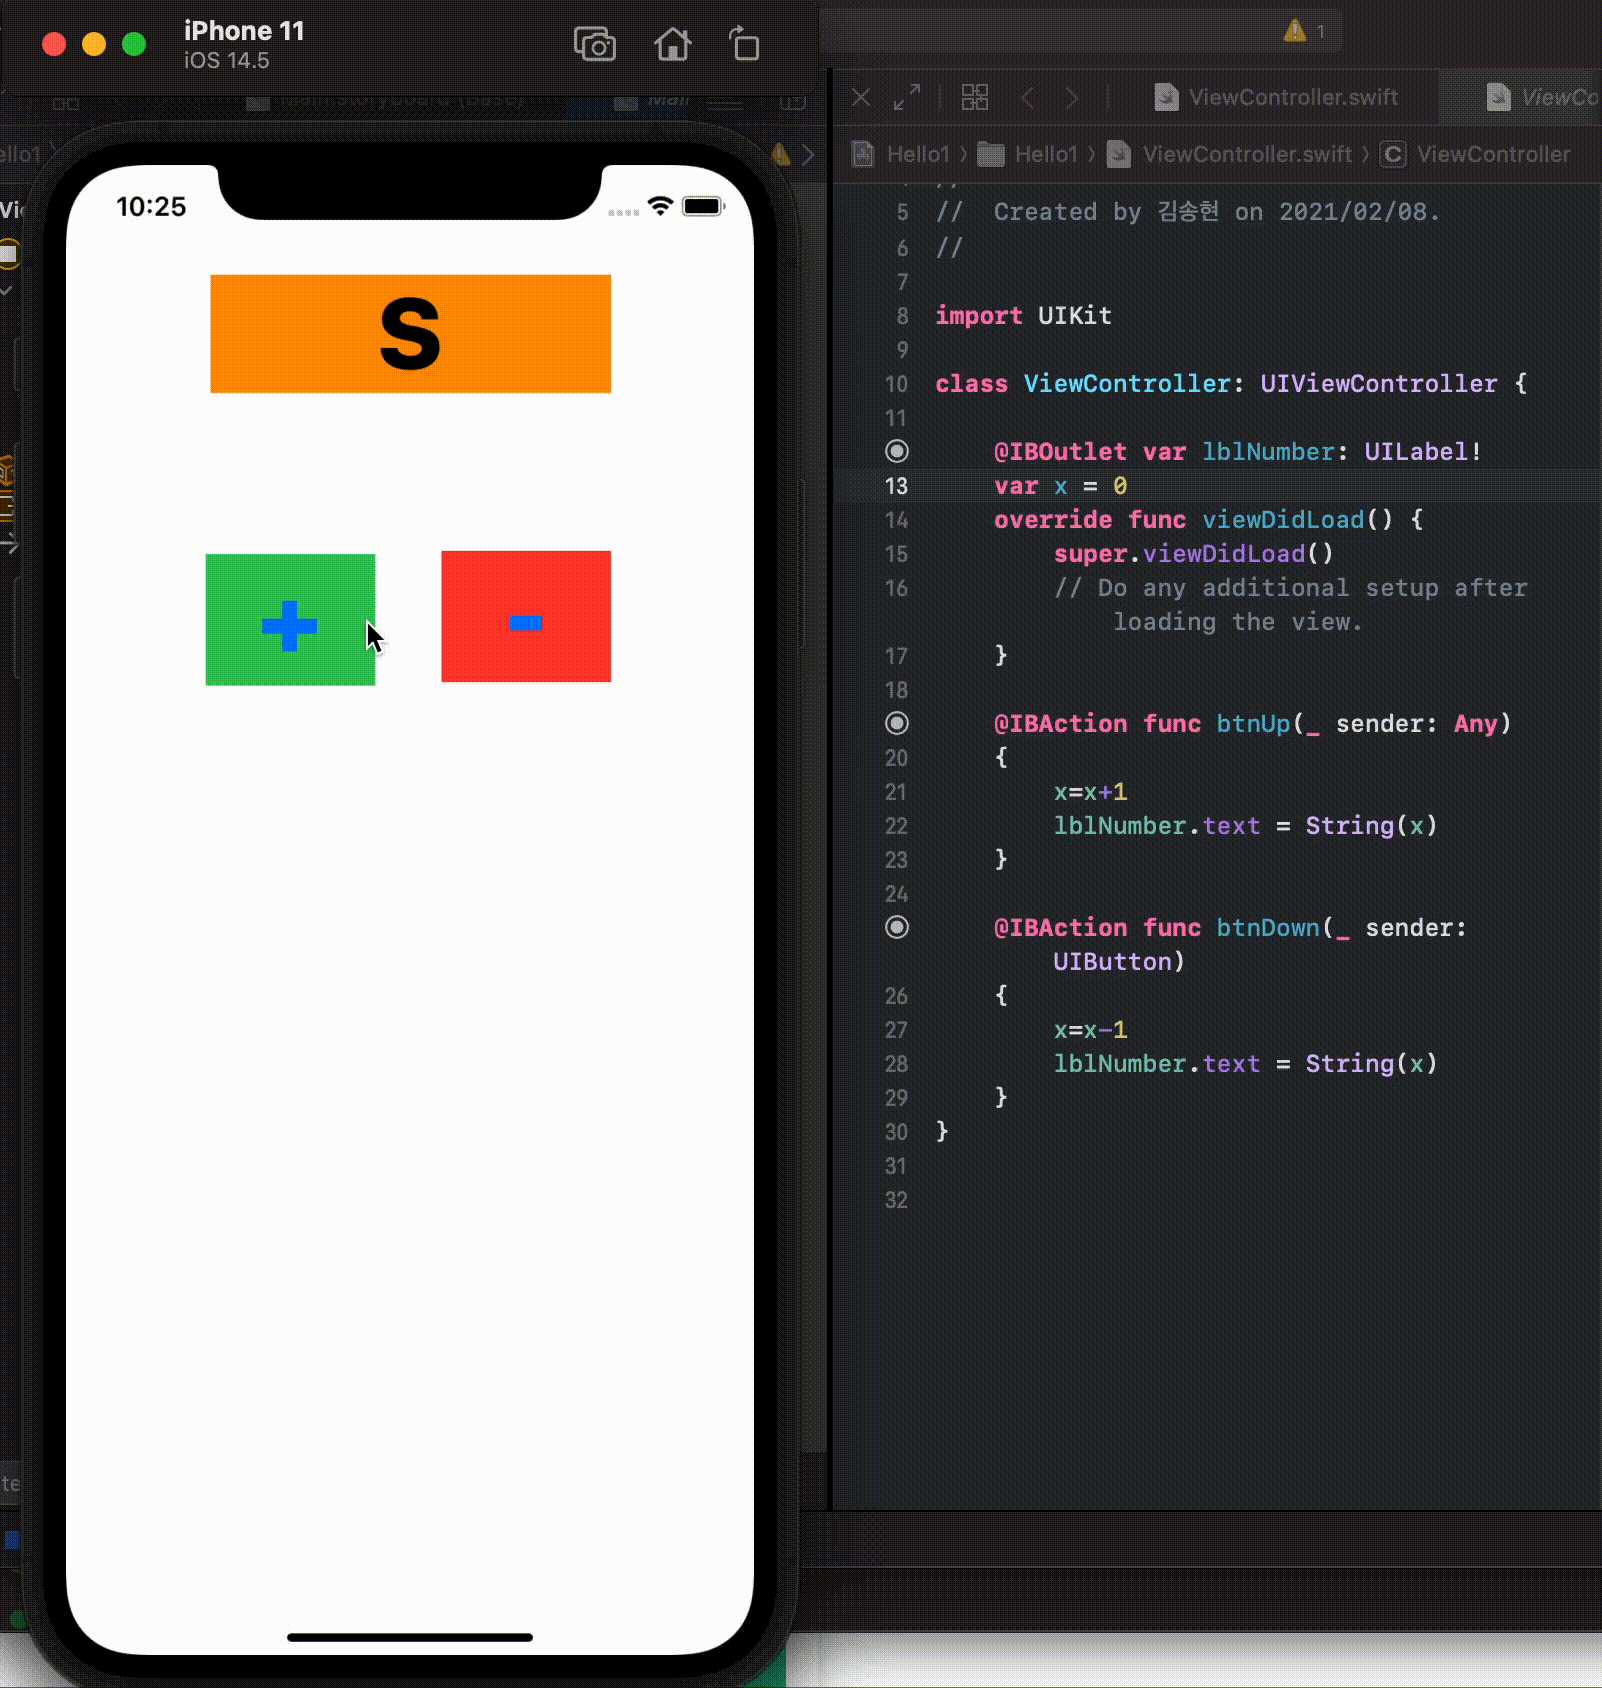Screen dimensions: 1602x1688
Task: Open the related items grid menu
Action: pos(975,97)
